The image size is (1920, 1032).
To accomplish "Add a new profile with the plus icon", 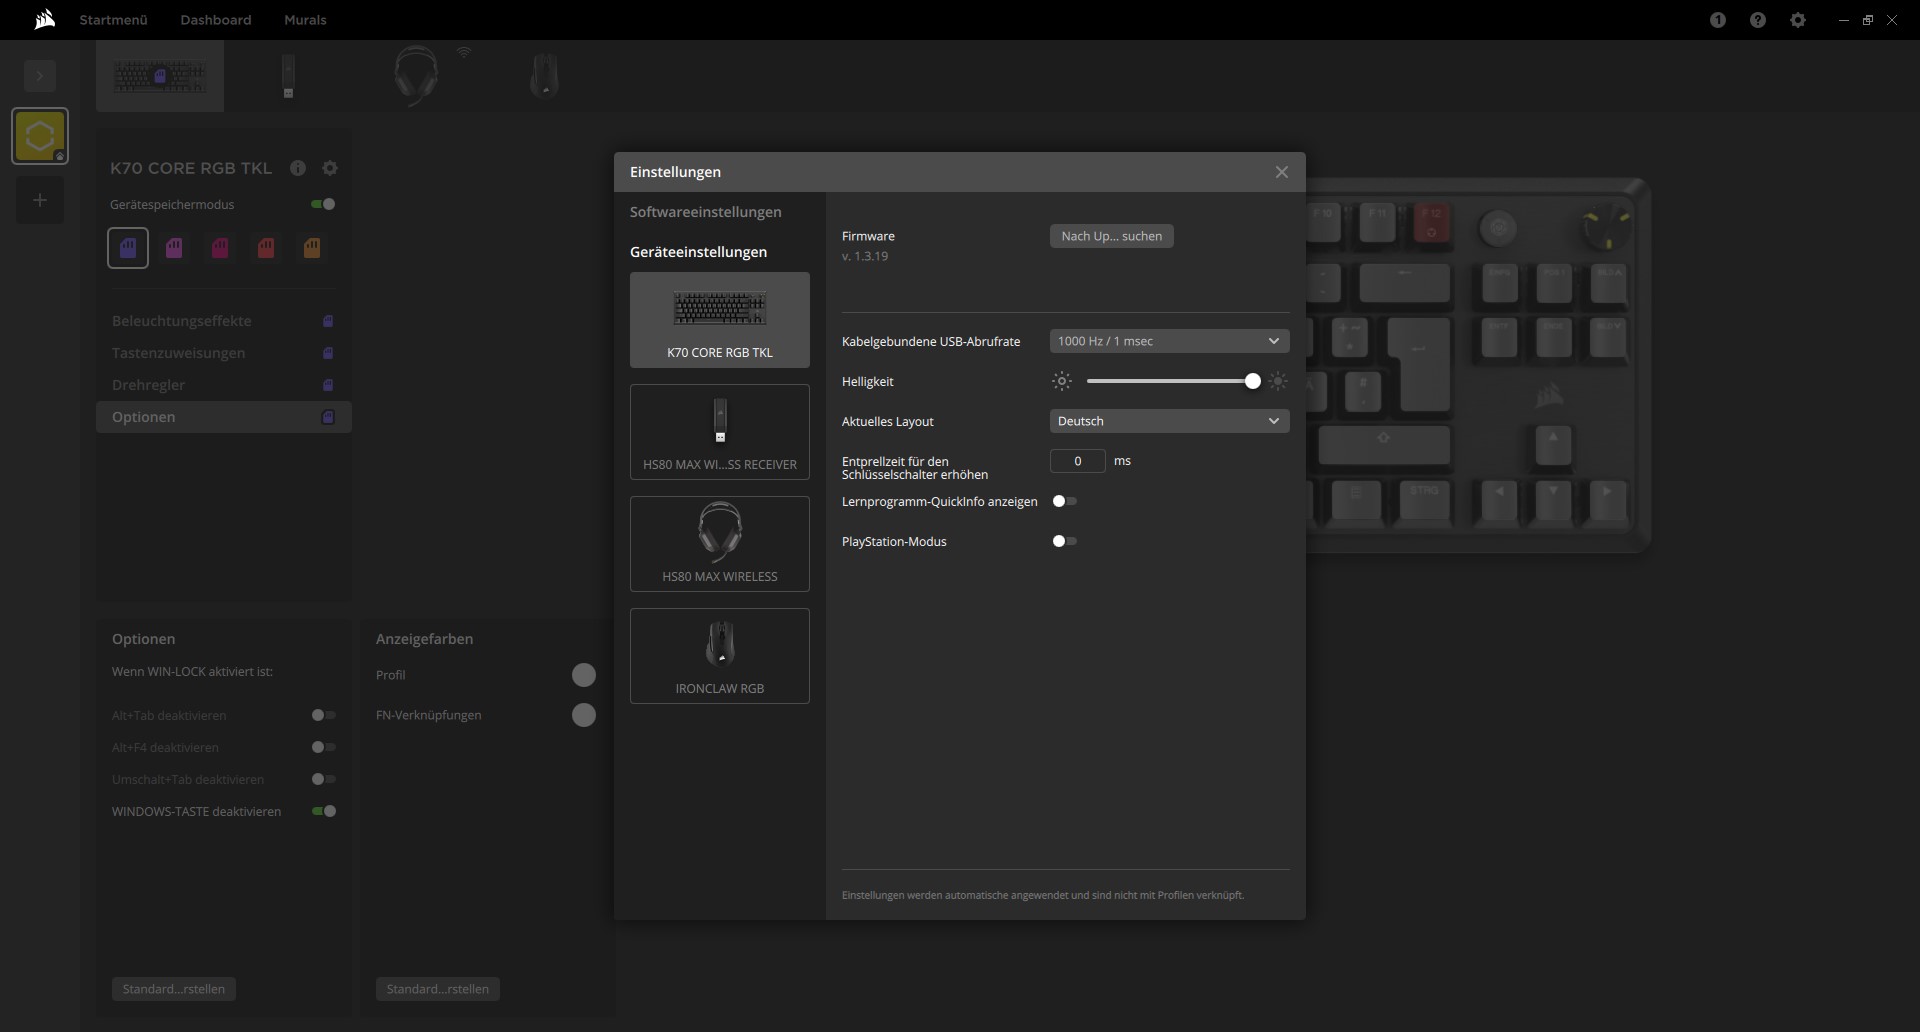I will [x=40, y=200].
